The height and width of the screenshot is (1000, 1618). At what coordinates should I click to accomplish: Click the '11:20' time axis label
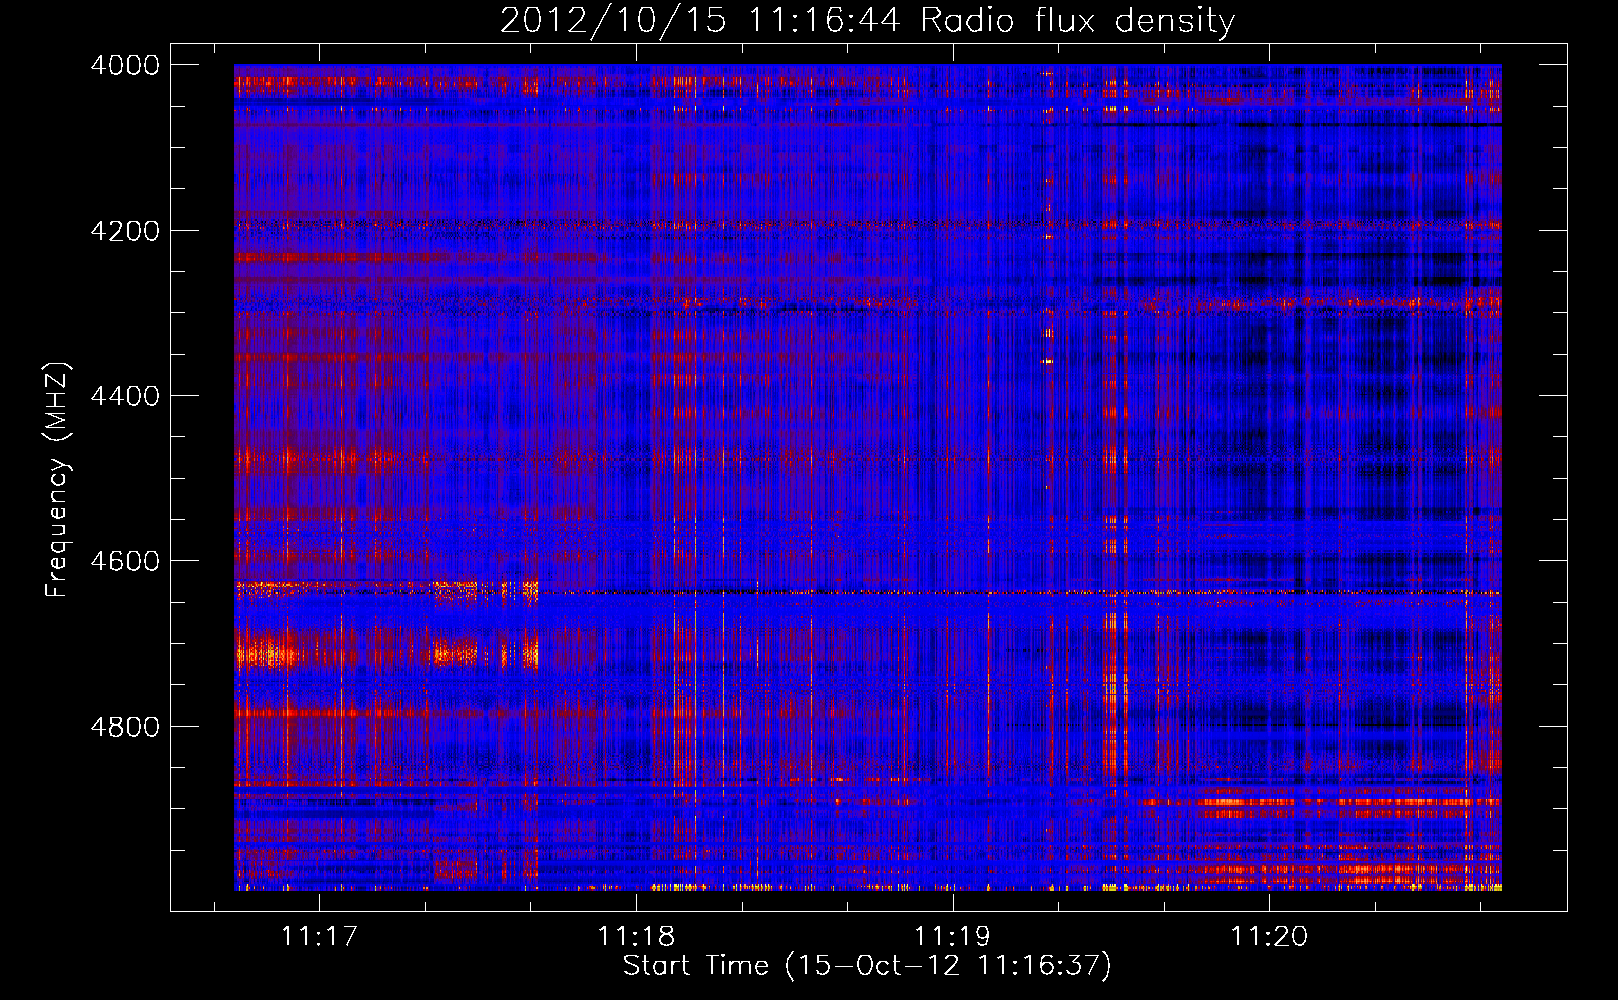coord(1269,937)
